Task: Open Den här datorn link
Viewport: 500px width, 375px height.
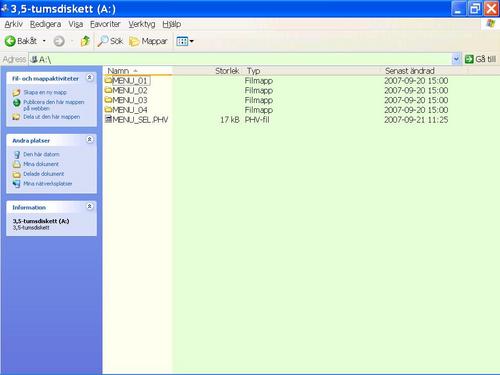Action: pos(41,154)
